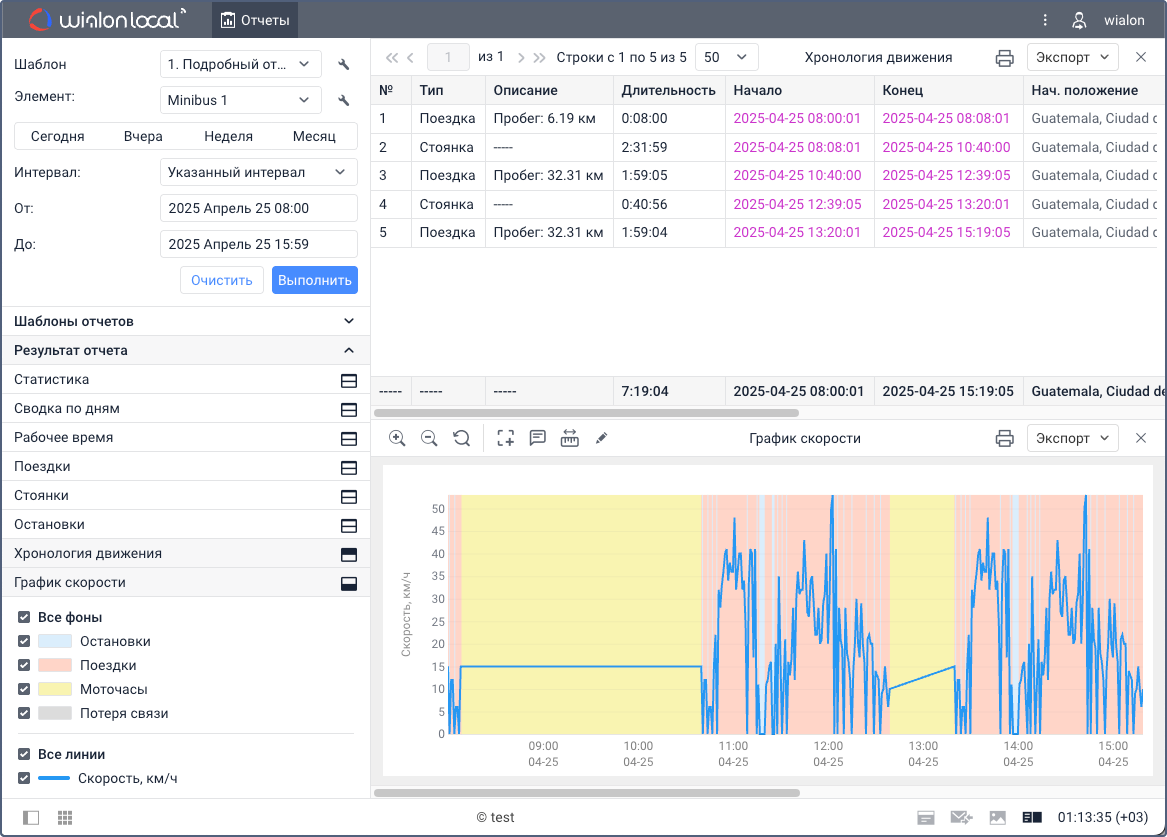Click the chart zoom in magnifier icon

tap(397, 438)
